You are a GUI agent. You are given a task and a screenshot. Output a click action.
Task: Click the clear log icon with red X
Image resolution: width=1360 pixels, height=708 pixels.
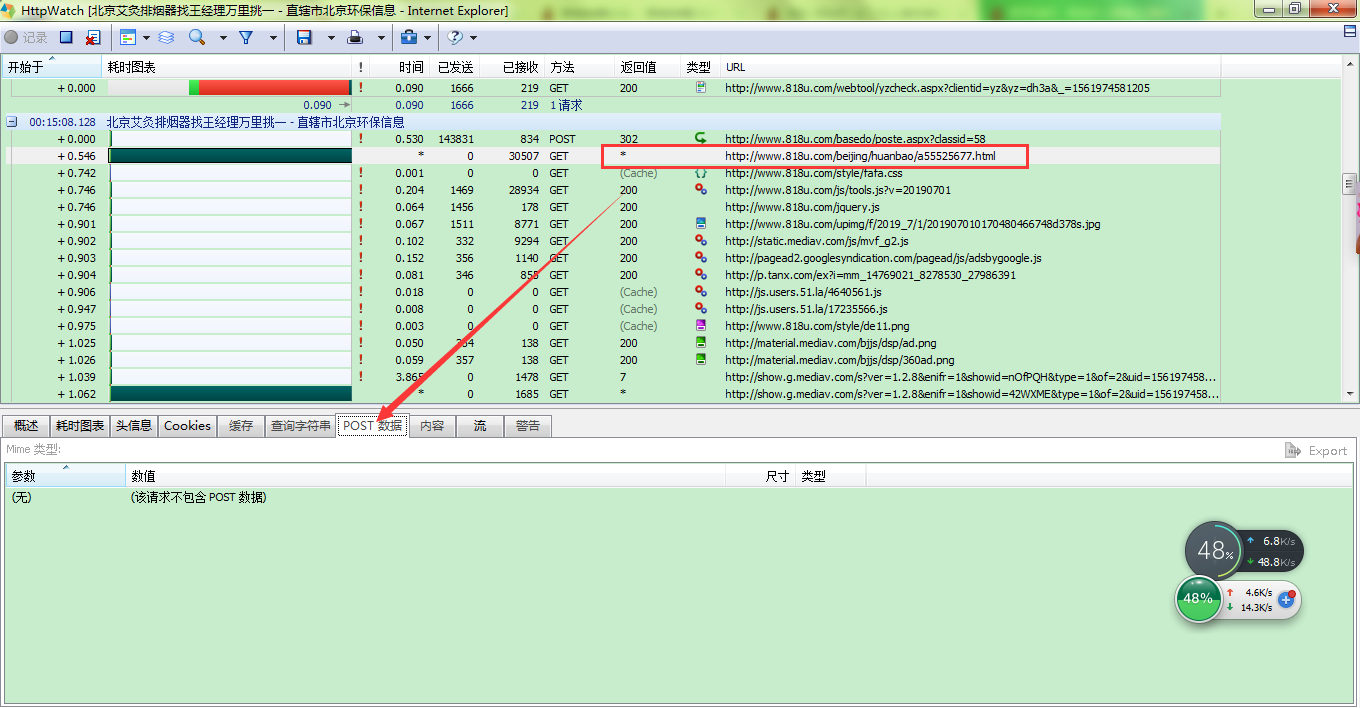92,37
